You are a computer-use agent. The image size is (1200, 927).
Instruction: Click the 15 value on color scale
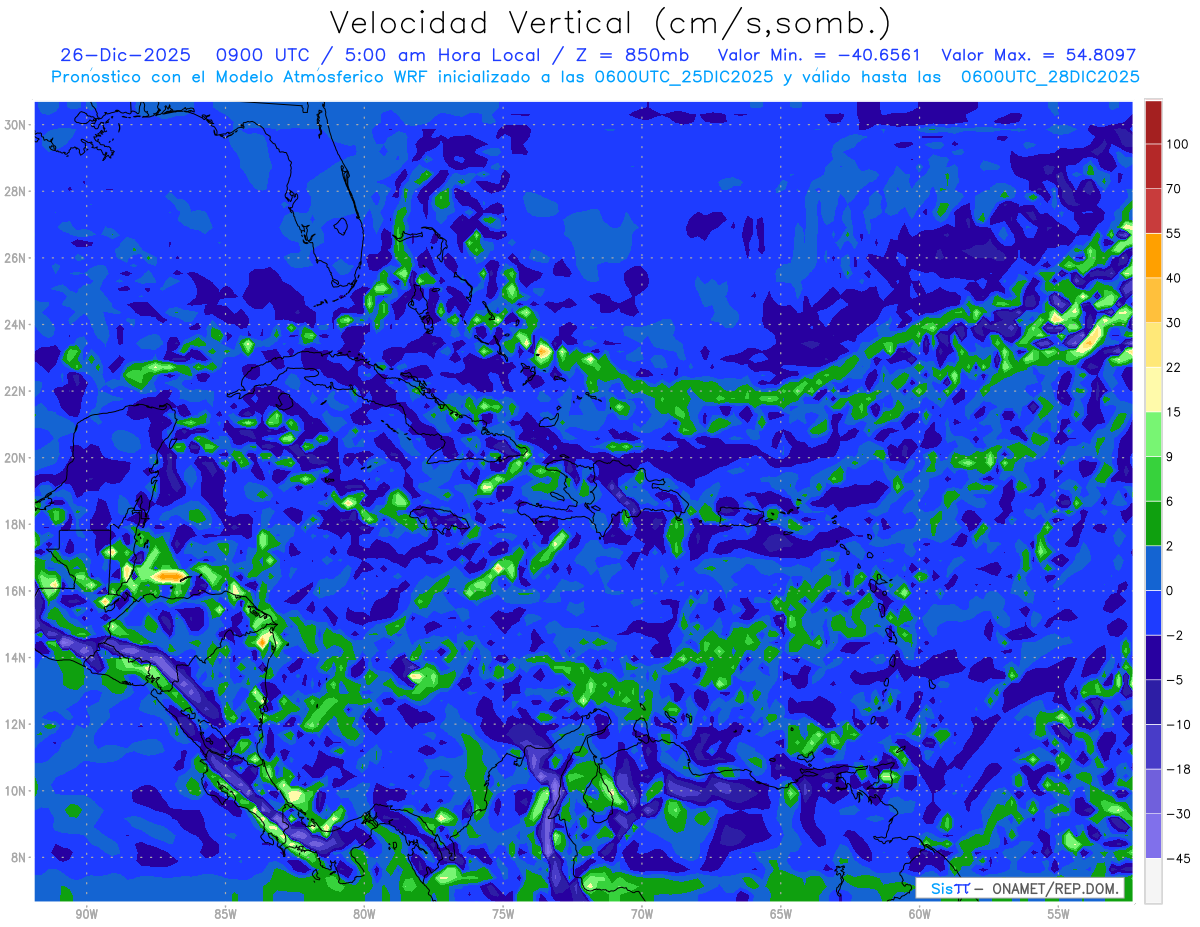pos(1174,413)
